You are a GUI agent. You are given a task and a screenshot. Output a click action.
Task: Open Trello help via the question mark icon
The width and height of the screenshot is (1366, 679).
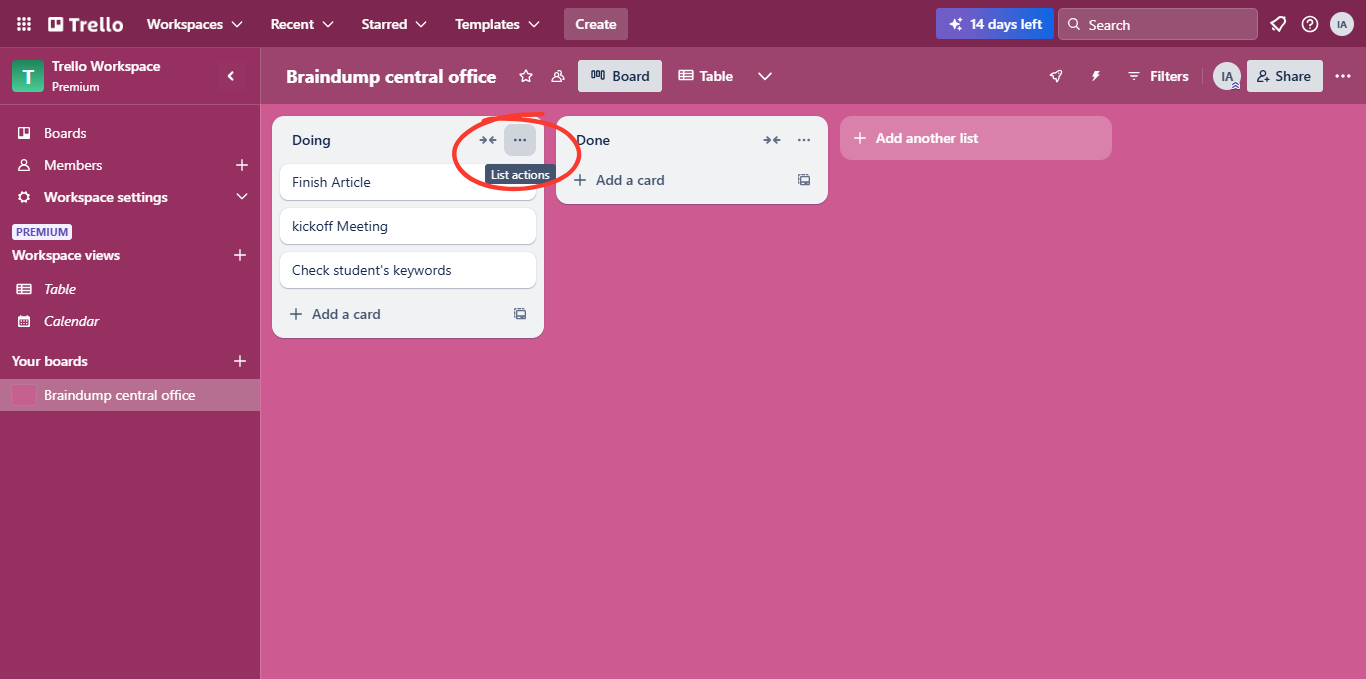[x=1310, y=24]
